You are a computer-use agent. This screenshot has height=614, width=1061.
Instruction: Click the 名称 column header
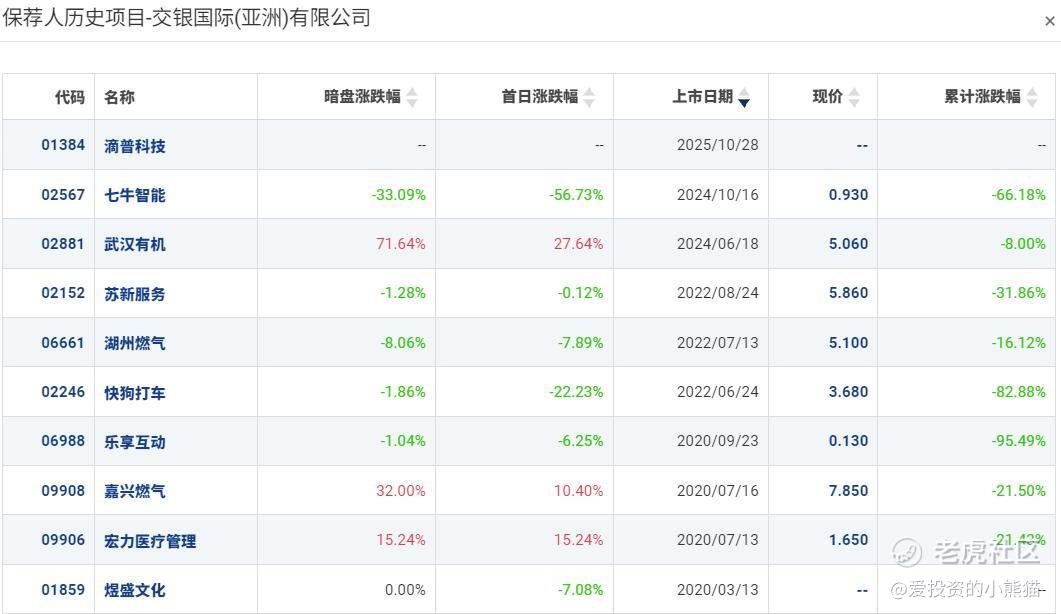(x=119, y=97)
